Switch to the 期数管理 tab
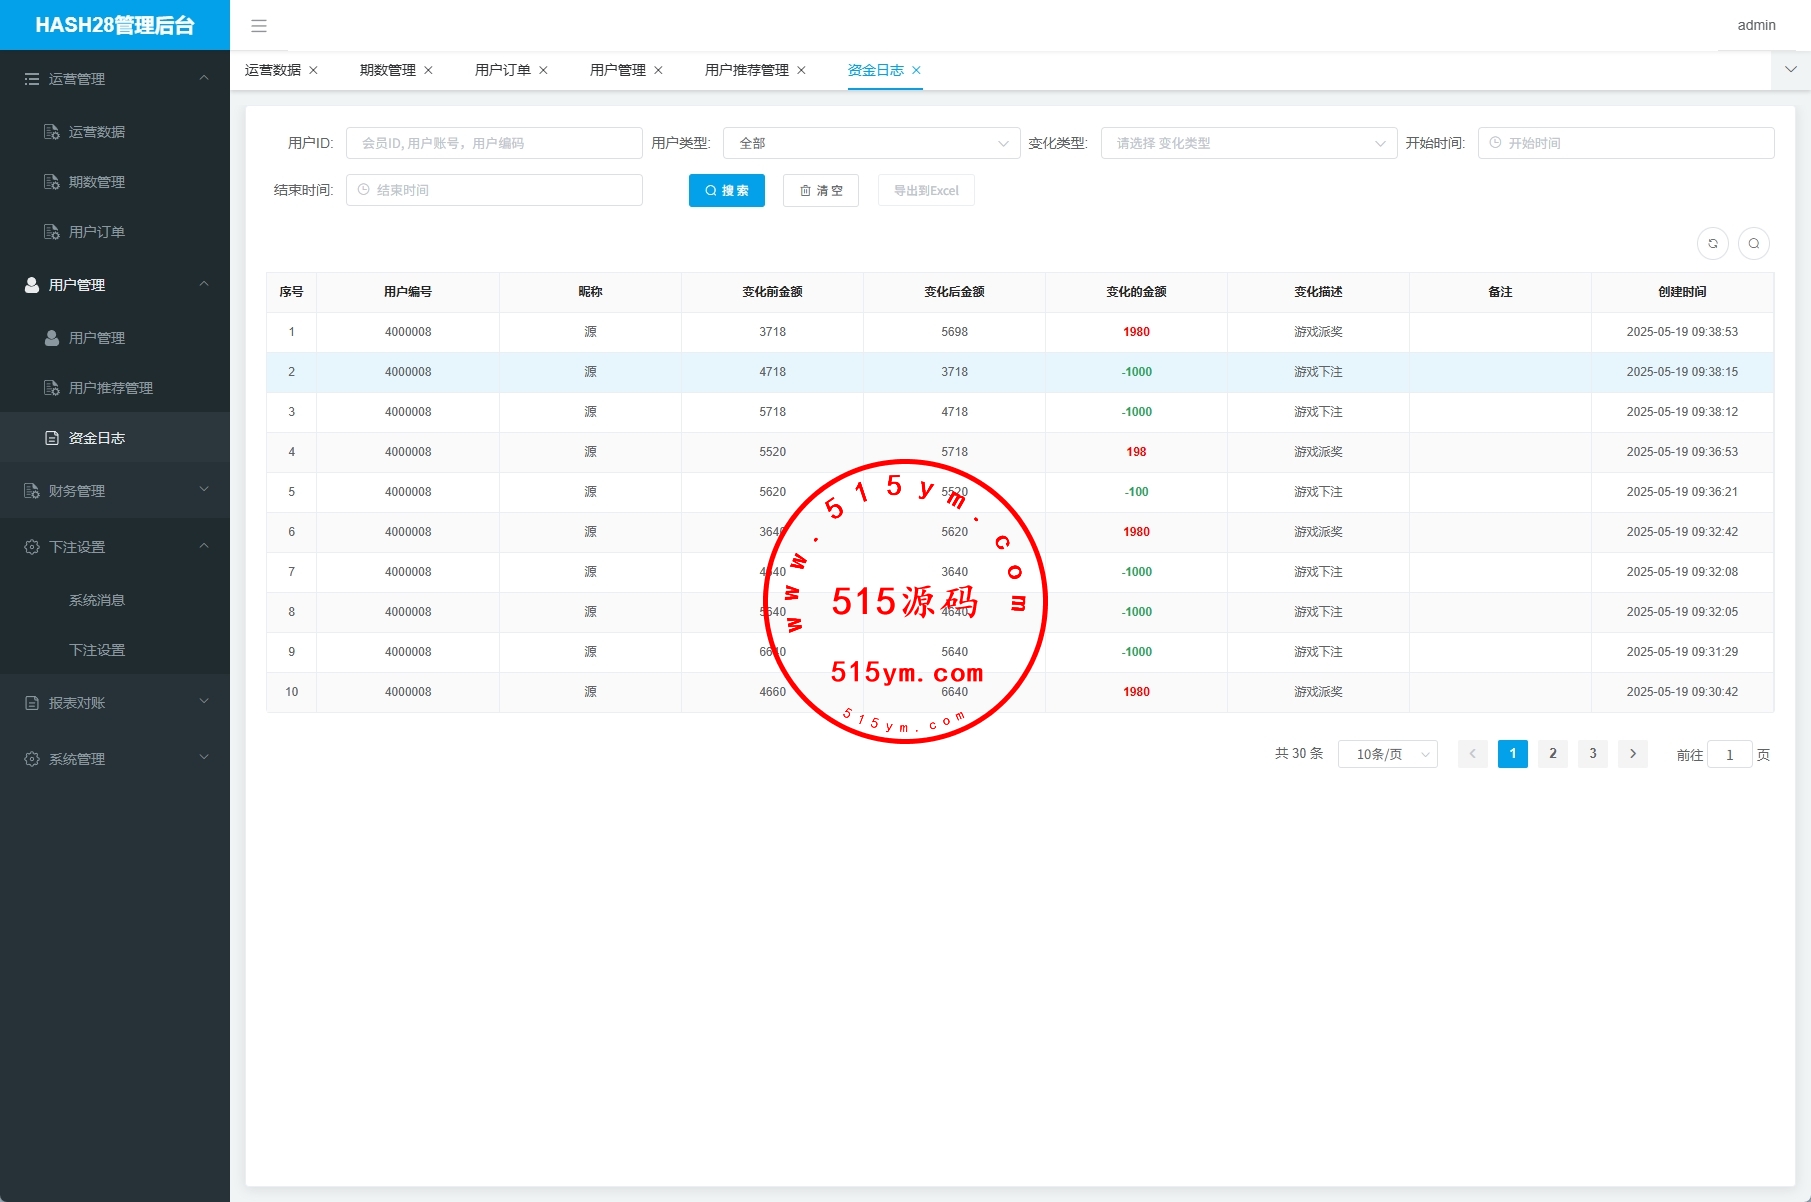Screen dimensions: 1811x1202 387,70
